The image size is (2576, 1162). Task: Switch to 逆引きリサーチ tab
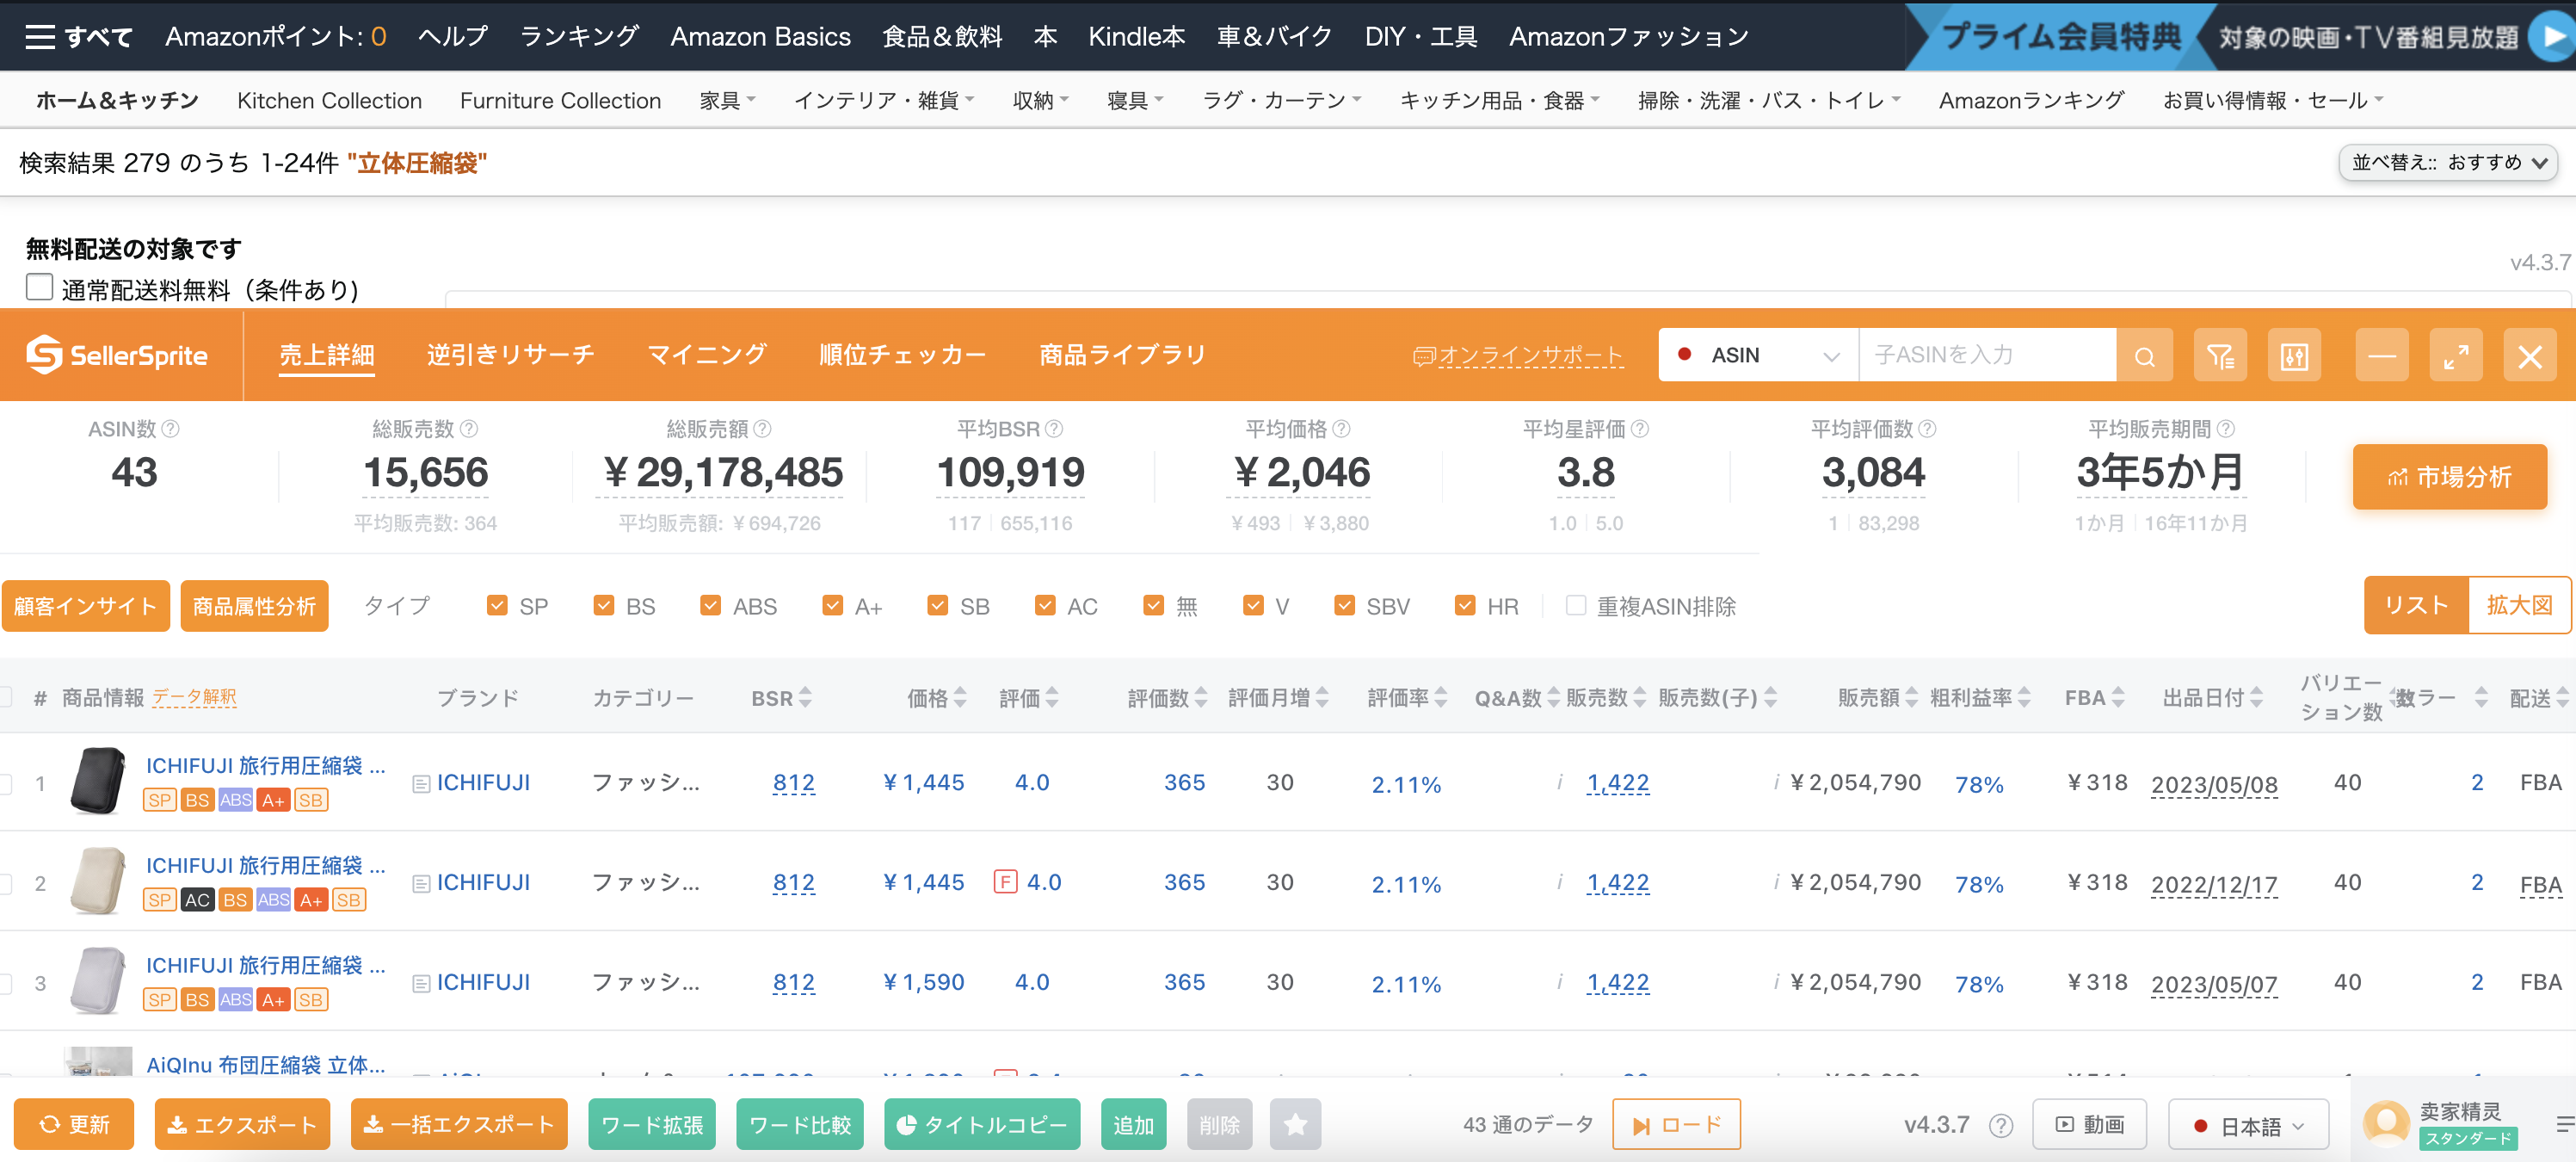point(510,355)
